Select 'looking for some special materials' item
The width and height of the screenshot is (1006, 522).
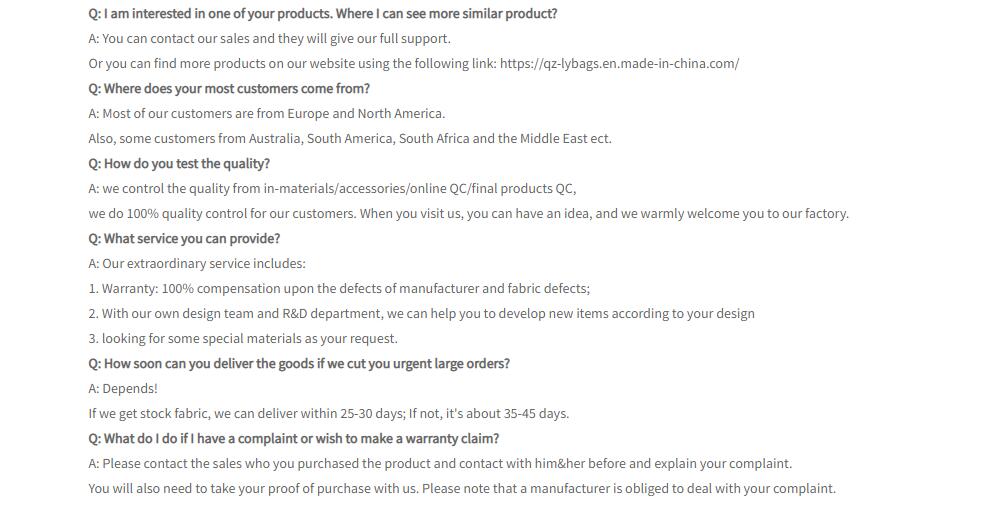point(243,339)
